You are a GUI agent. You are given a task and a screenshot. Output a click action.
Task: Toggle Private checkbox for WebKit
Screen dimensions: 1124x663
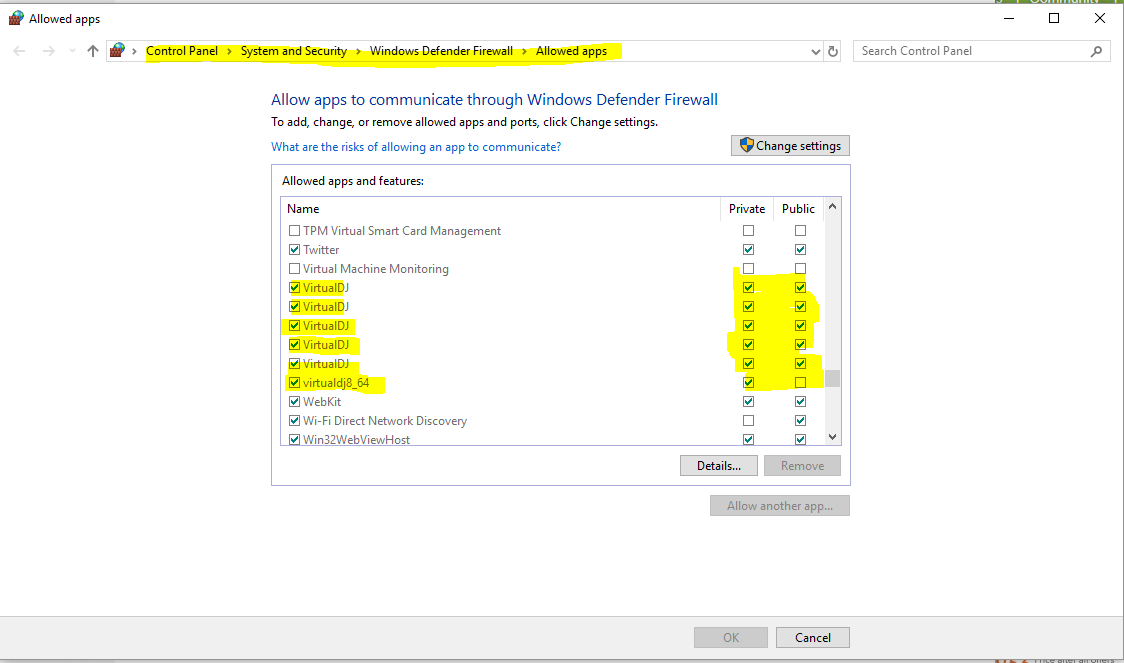pyautogui.click(x=748, y=401)
